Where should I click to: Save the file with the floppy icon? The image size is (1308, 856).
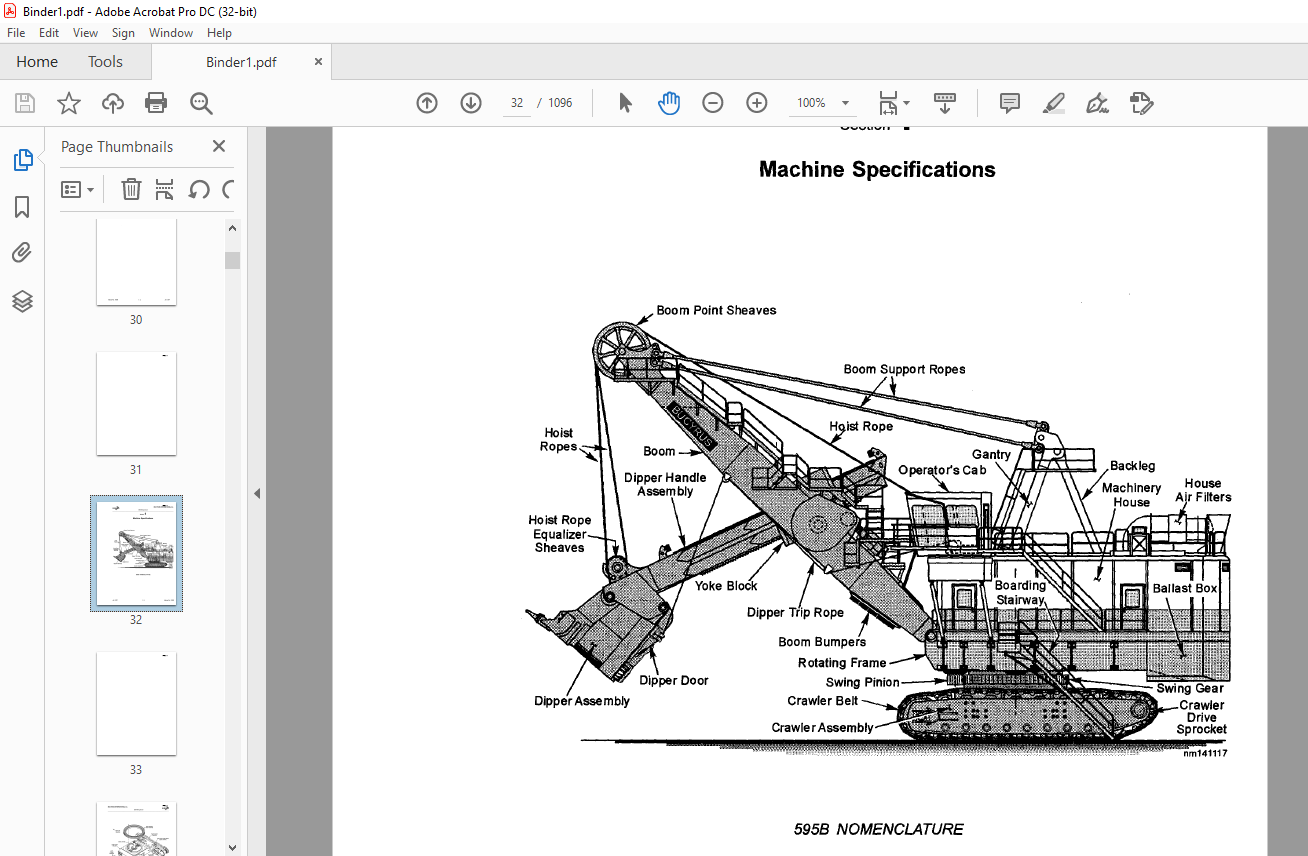coord(25,103)
